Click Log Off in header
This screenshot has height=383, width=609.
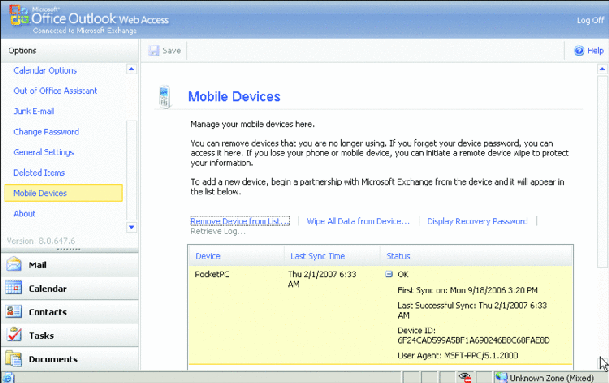tap(590, 20)
